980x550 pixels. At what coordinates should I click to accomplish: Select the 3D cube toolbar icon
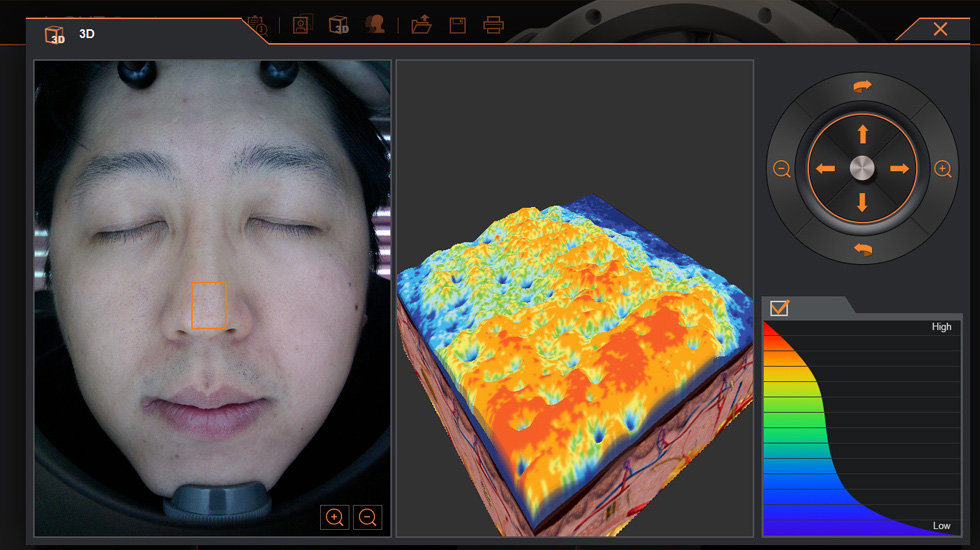pos(338,25)
